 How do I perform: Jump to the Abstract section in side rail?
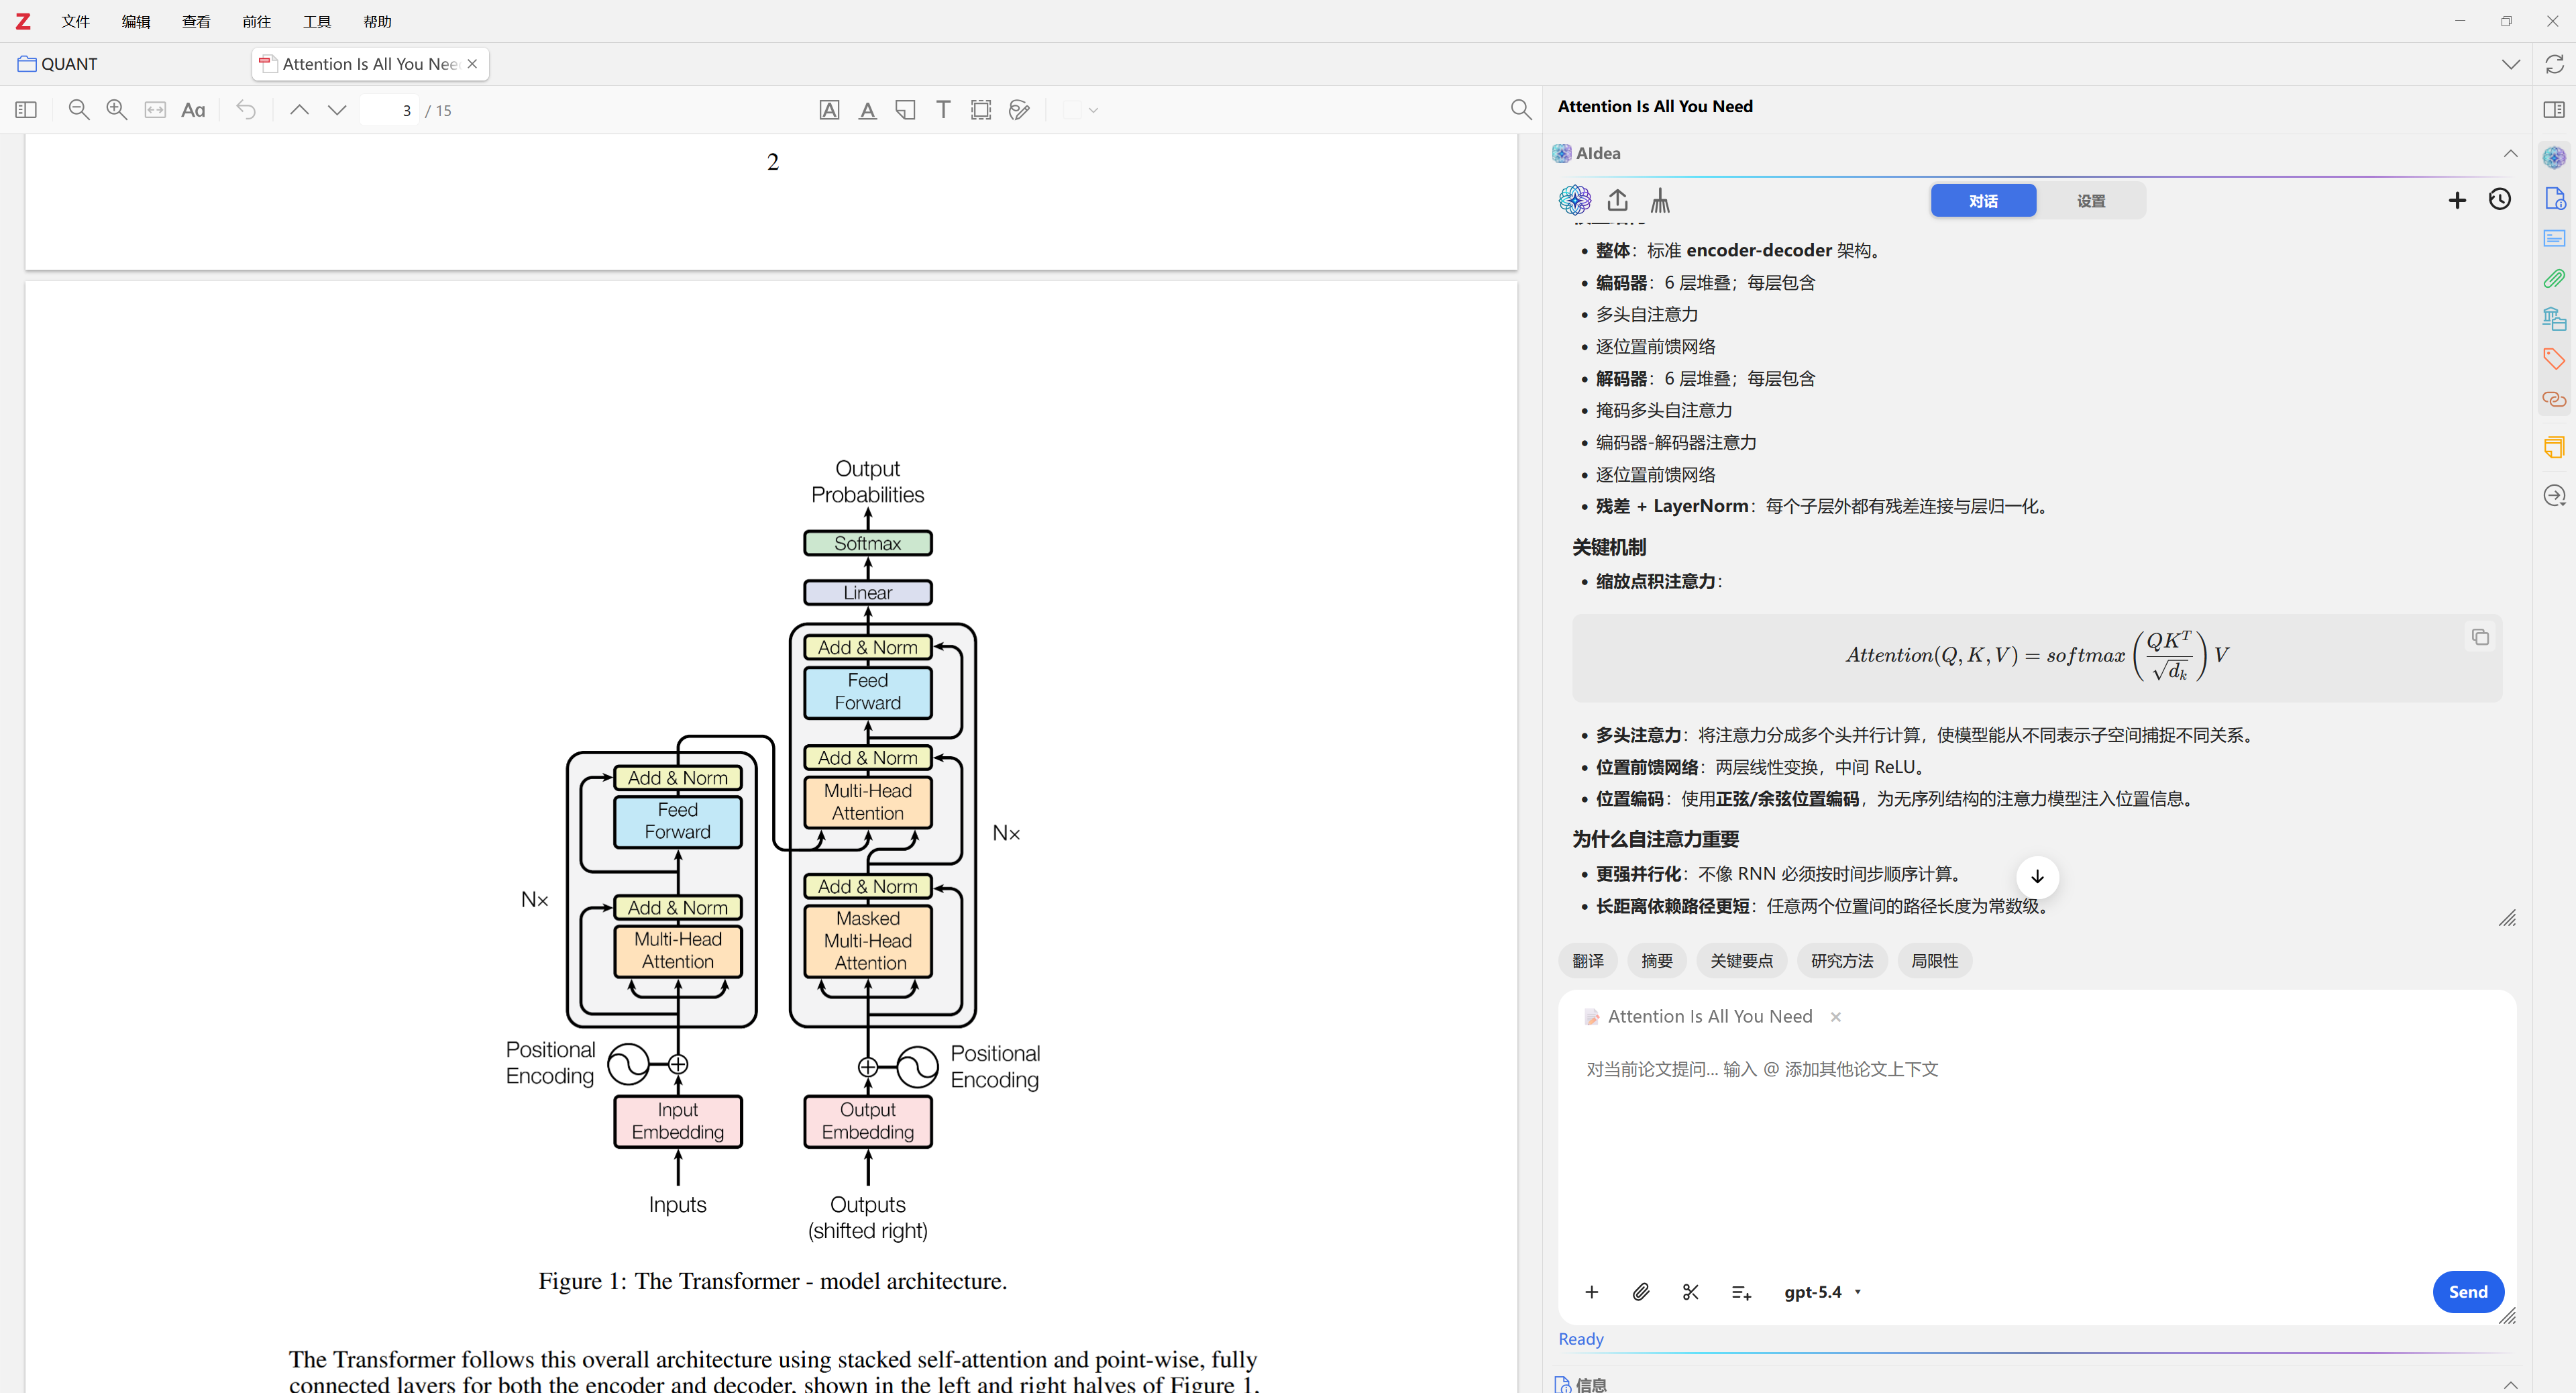2554,238
